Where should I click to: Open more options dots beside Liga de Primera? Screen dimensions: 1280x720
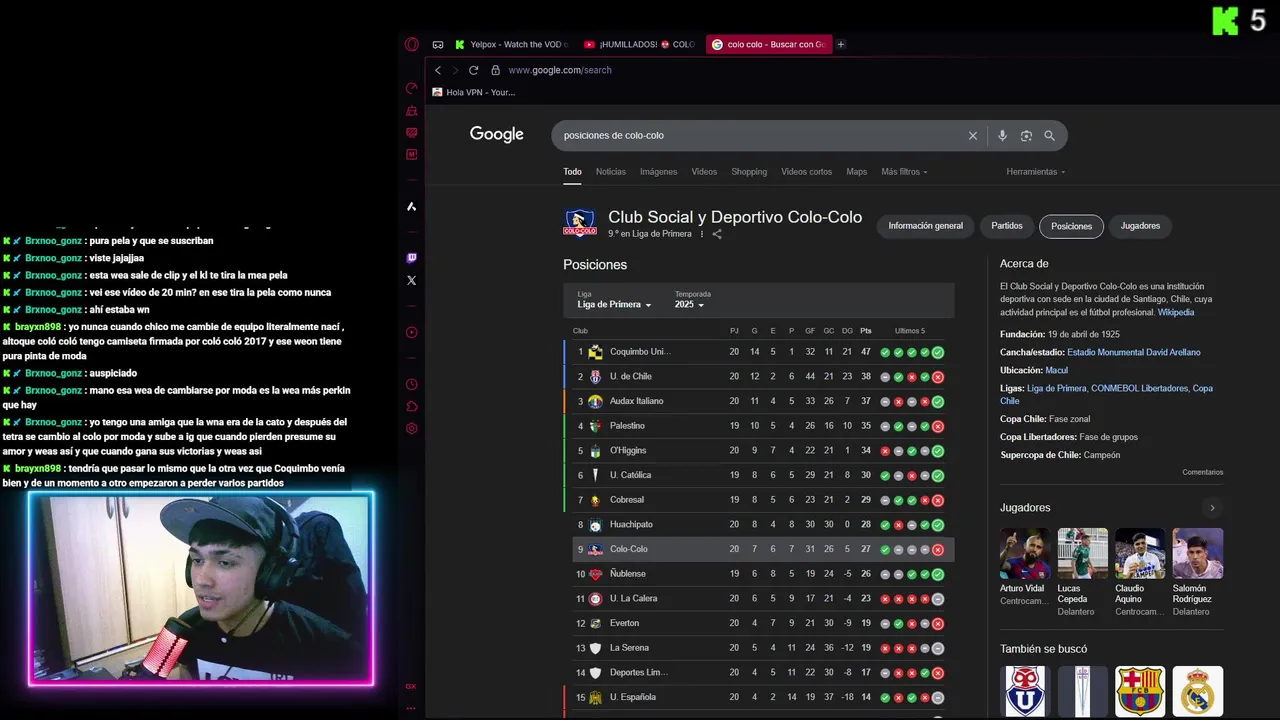tap(701, 234)
